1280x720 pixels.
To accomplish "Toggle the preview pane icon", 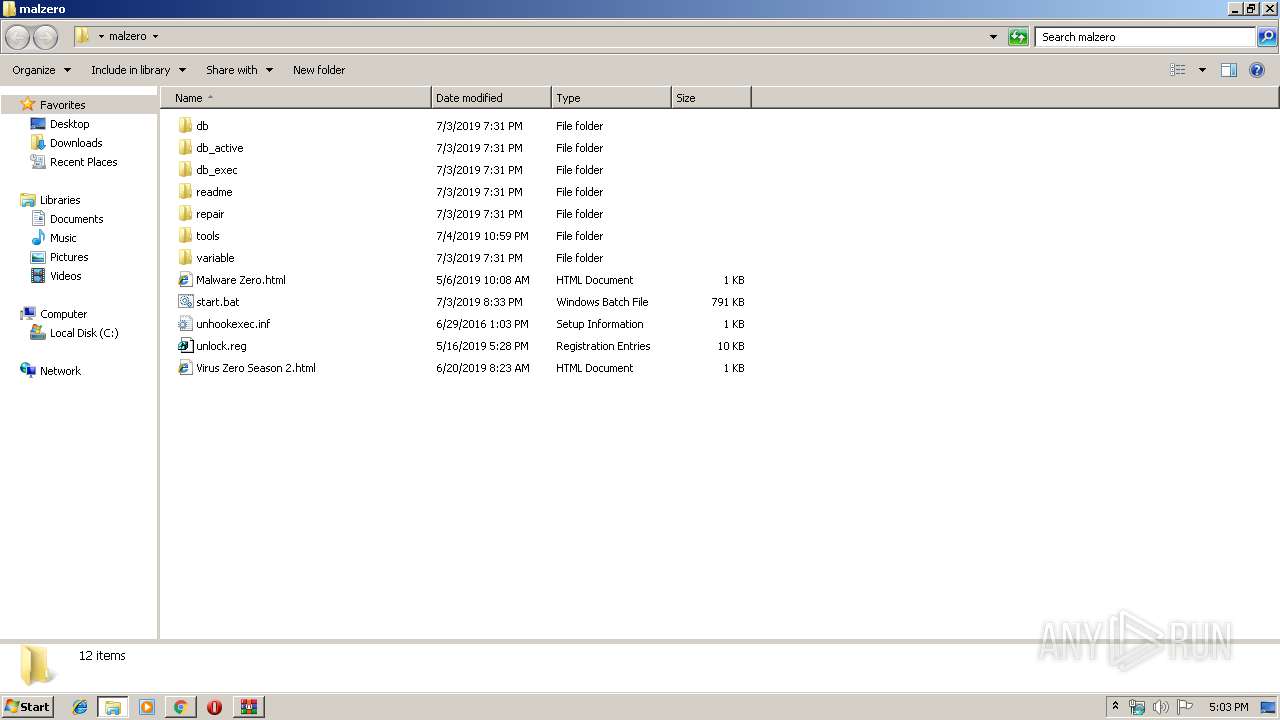I will (x=1229, y=70).
